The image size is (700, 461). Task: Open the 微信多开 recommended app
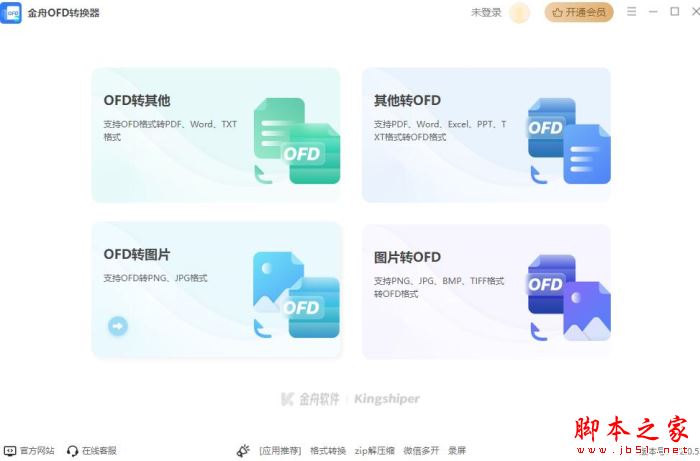[x=421, y=451]
